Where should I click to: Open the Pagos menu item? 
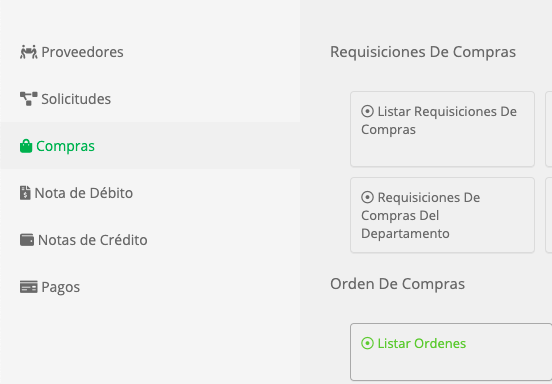150,287
